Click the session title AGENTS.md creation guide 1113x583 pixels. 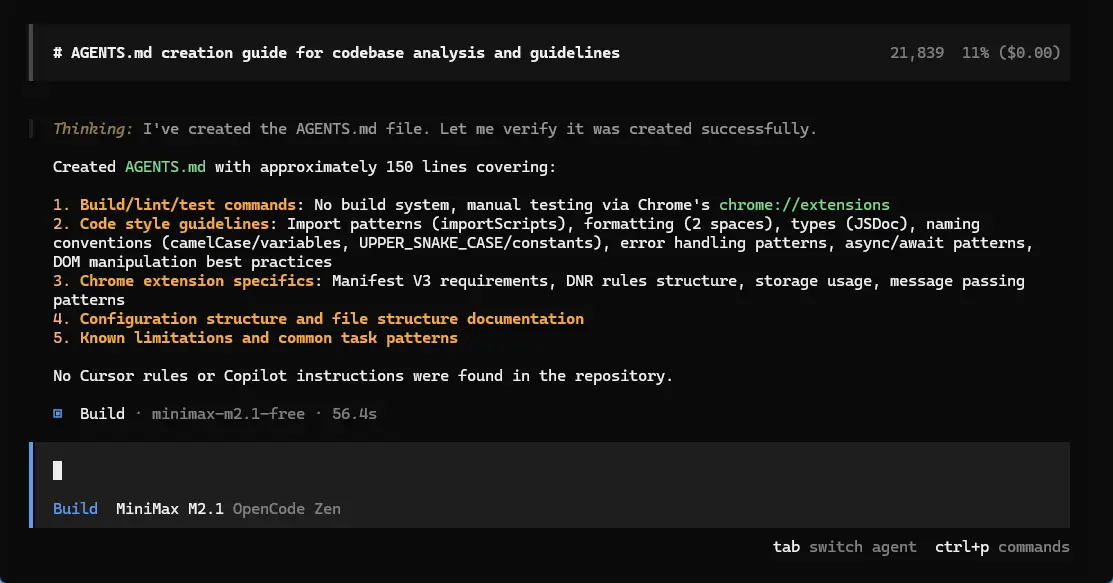click(x=345, y=52)
